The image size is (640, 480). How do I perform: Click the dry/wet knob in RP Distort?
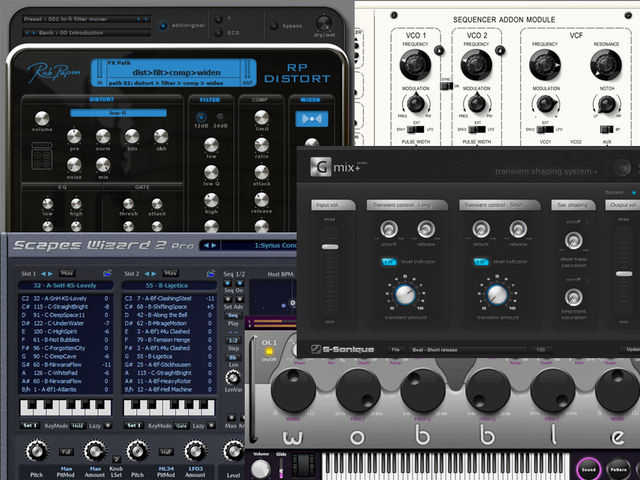[324, 23]
